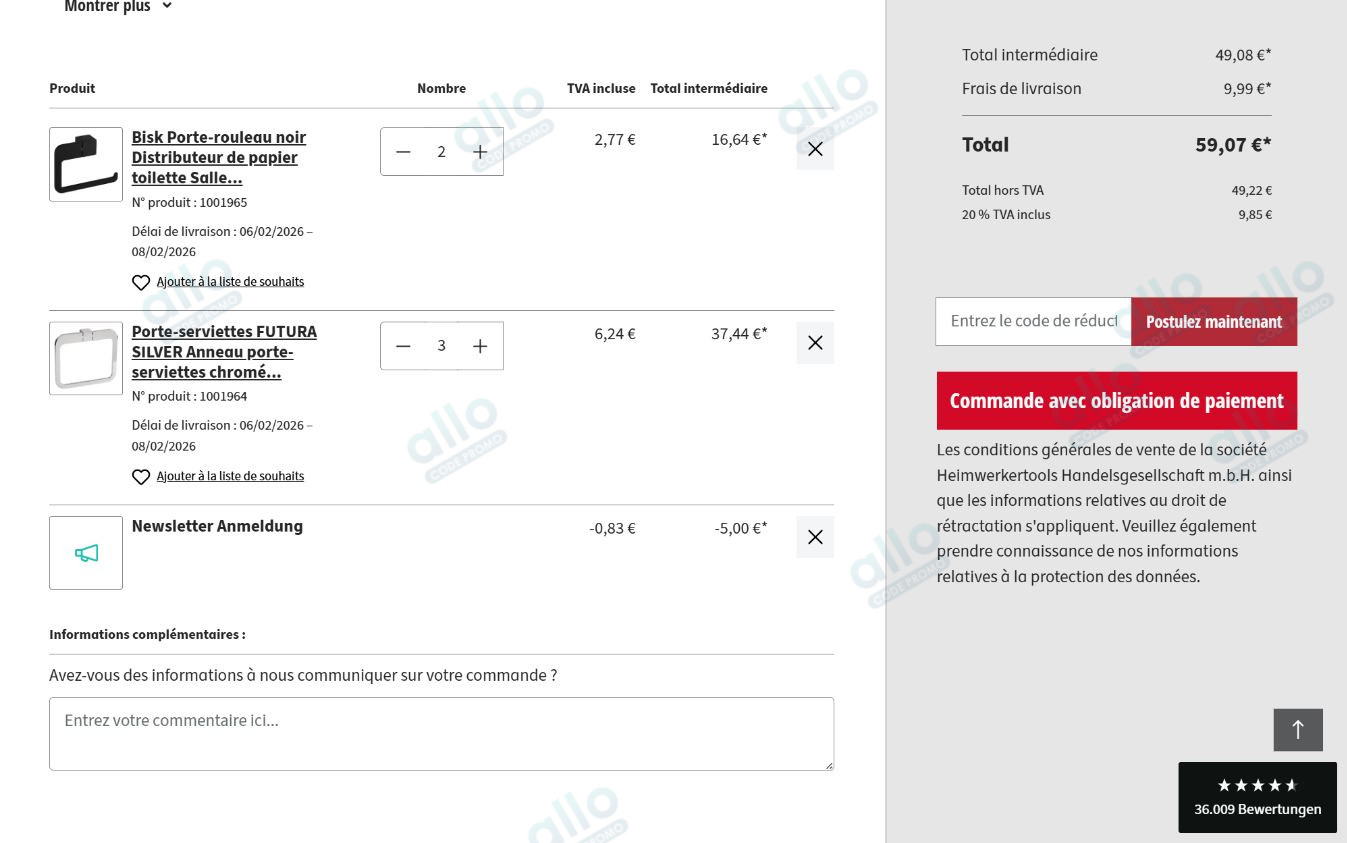Click Commande avec obligation de paiement
Viewport: 1347px width, 843px height.
tap(1116, 400)
